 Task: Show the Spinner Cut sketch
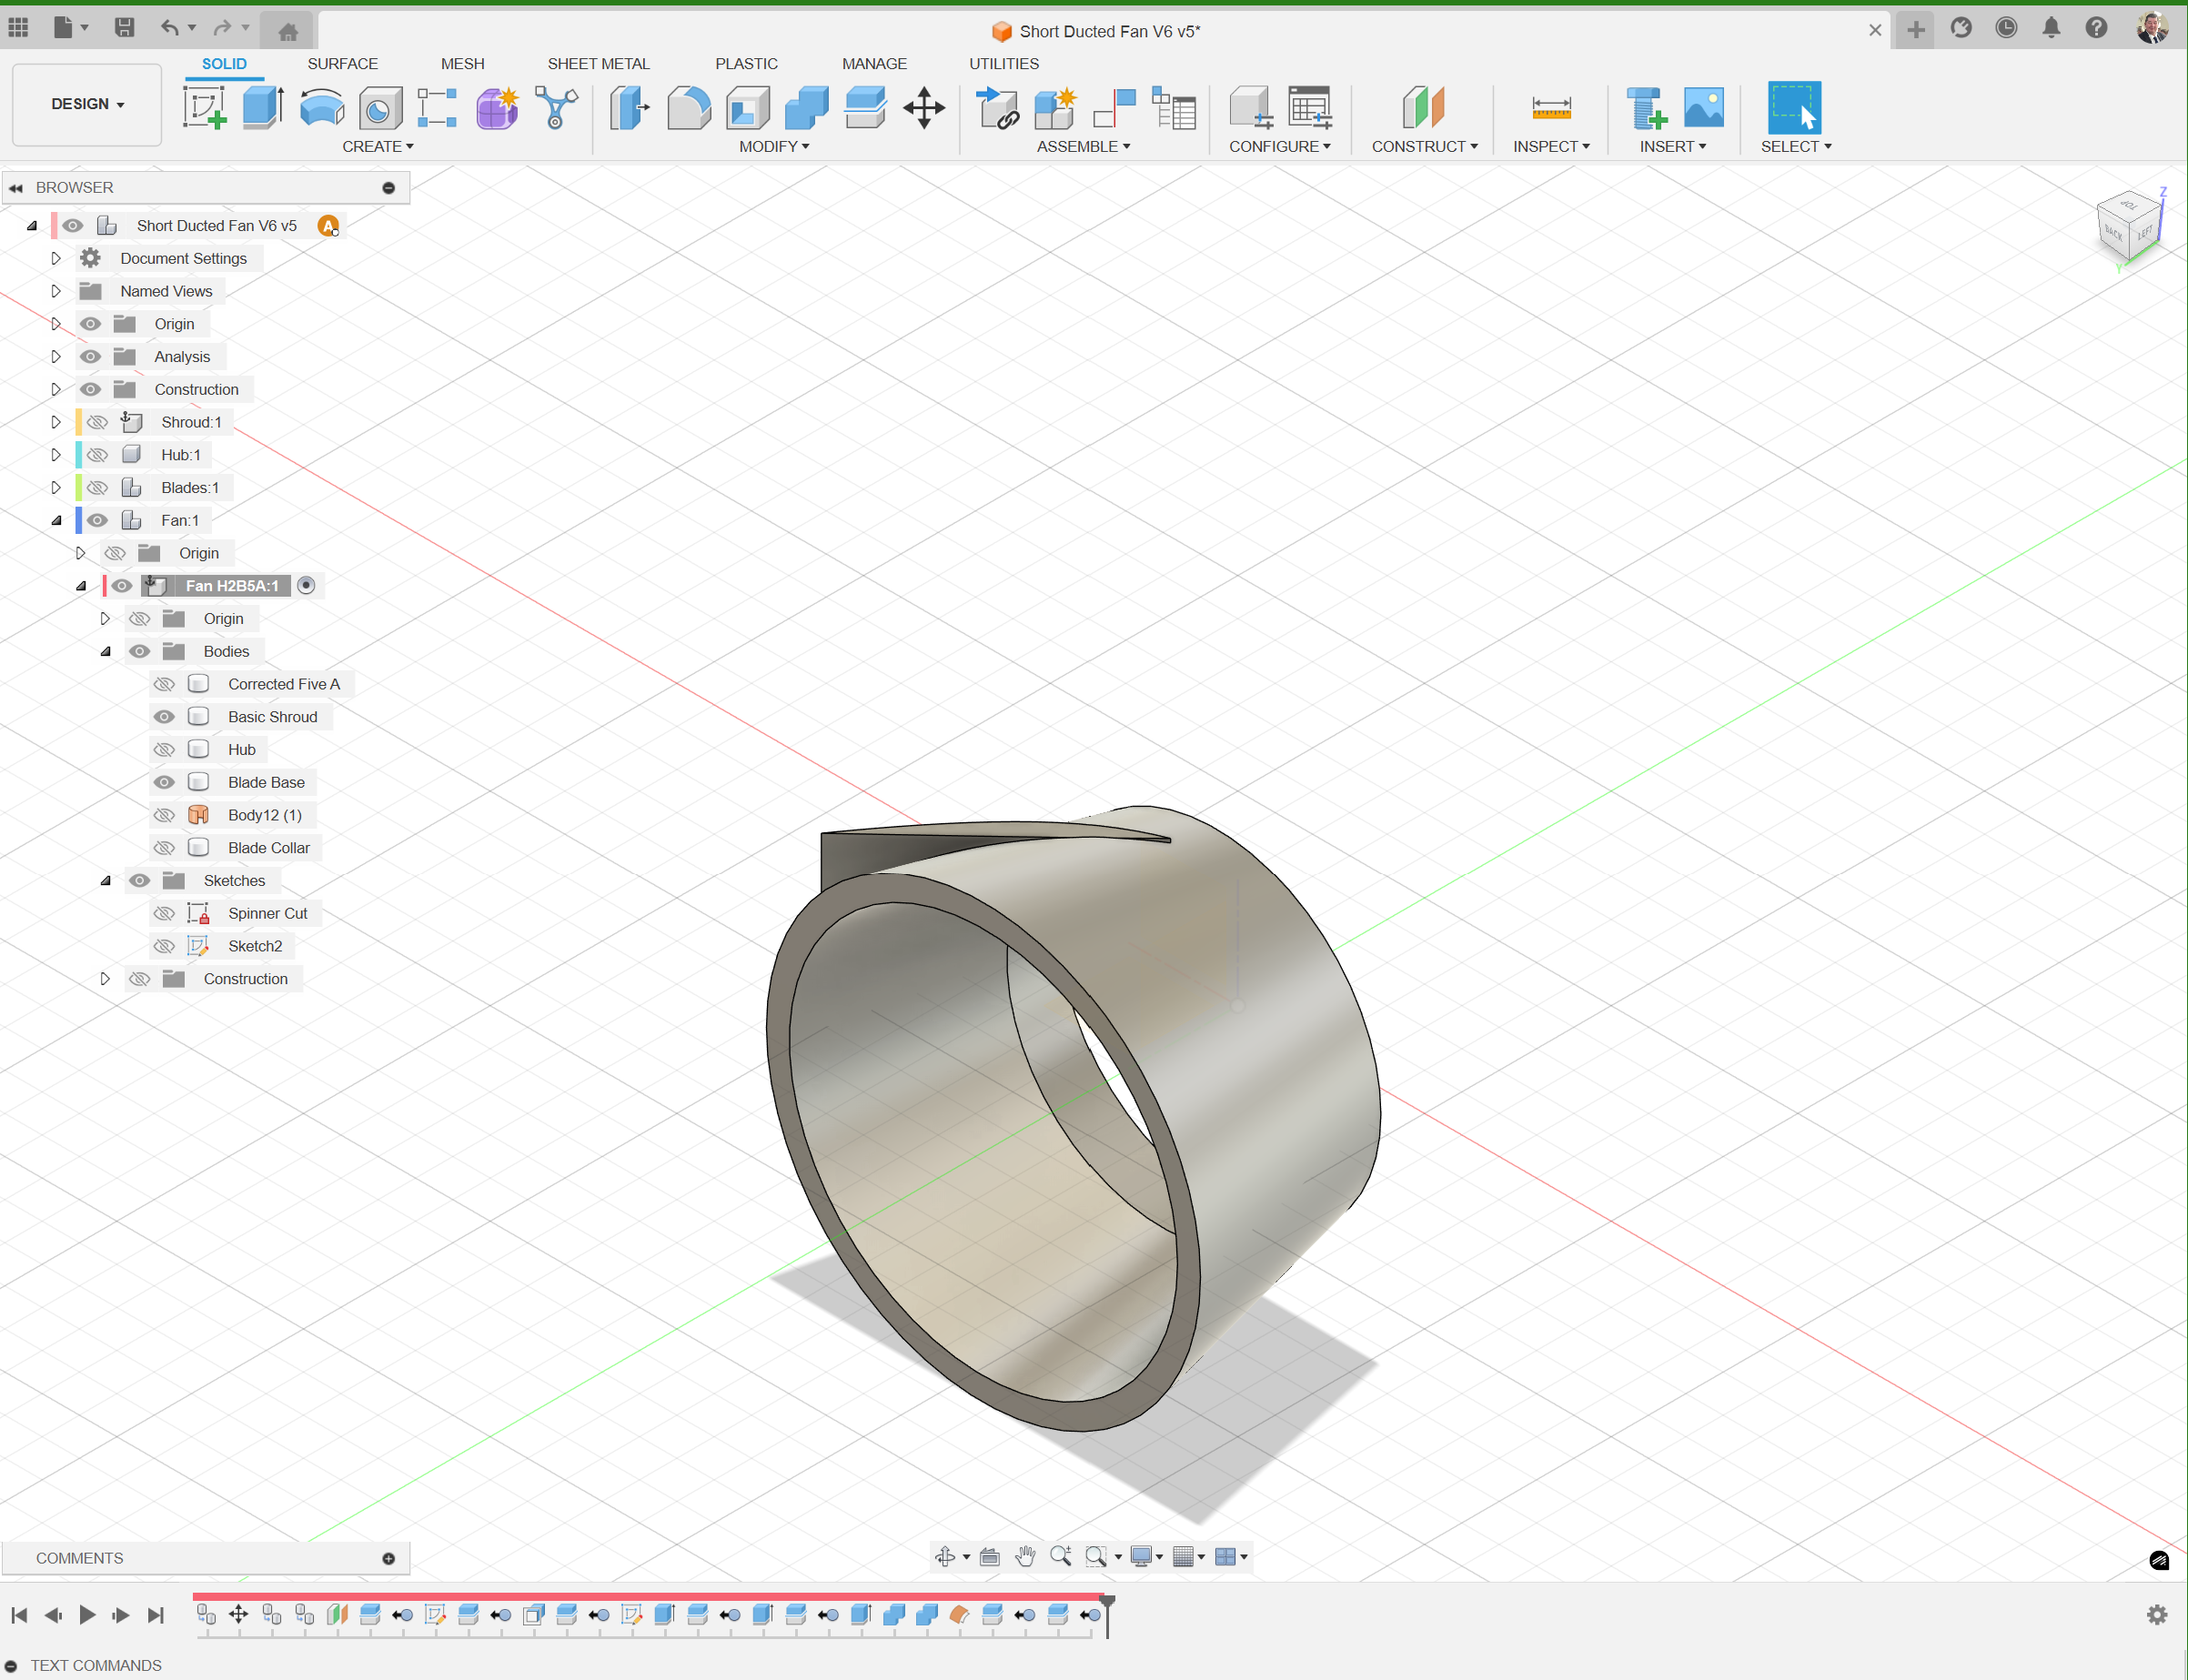pyautogui.click(x=164, y=913)
